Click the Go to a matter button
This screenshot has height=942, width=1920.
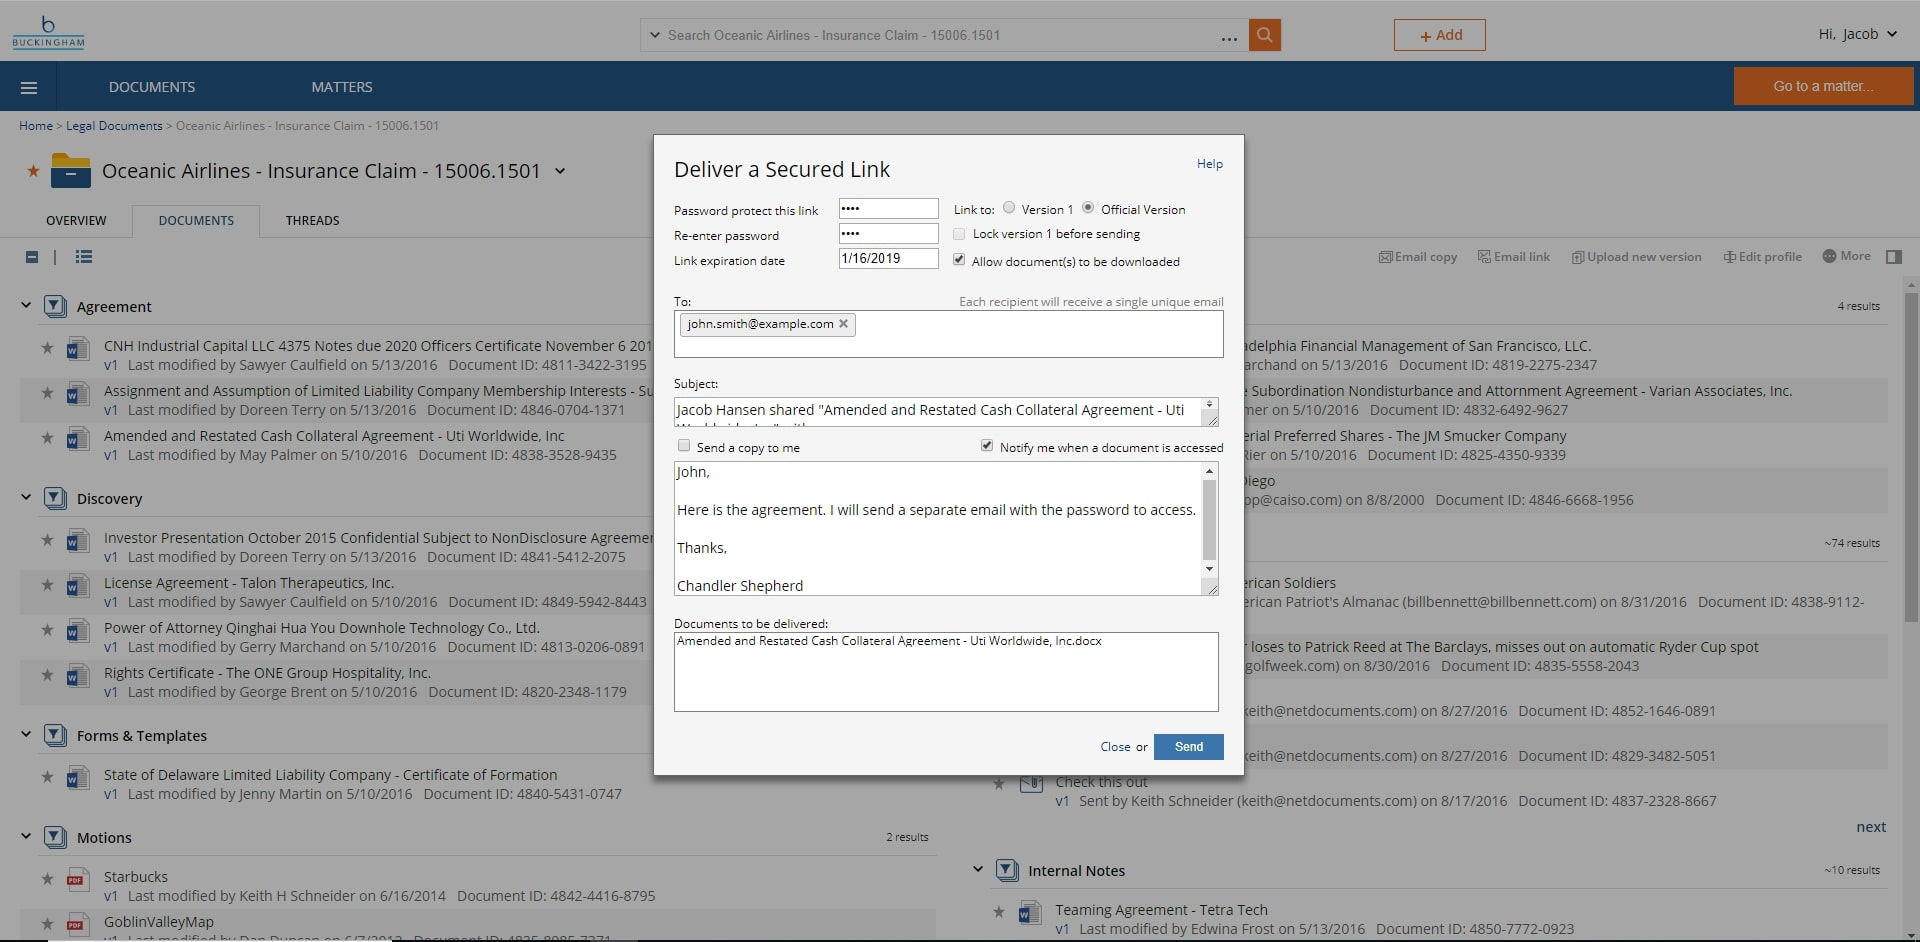[x=1823, y=86]
